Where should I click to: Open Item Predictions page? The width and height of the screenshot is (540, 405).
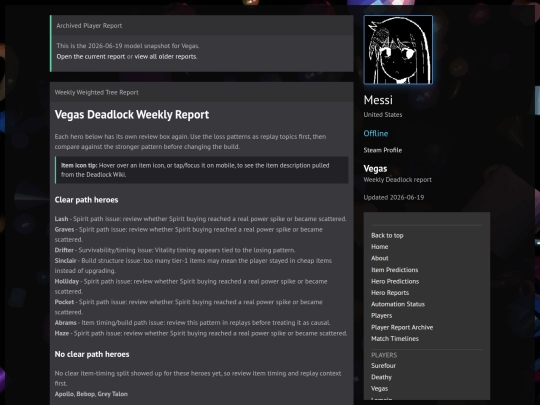[395, 270]
